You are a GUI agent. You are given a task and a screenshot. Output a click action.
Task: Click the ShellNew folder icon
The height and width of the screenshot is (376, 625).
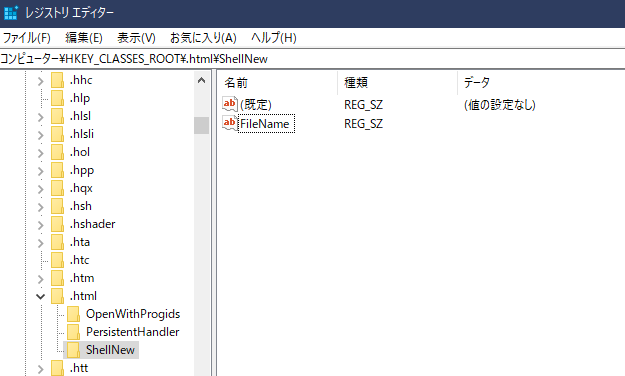click(x=73, y=350)
